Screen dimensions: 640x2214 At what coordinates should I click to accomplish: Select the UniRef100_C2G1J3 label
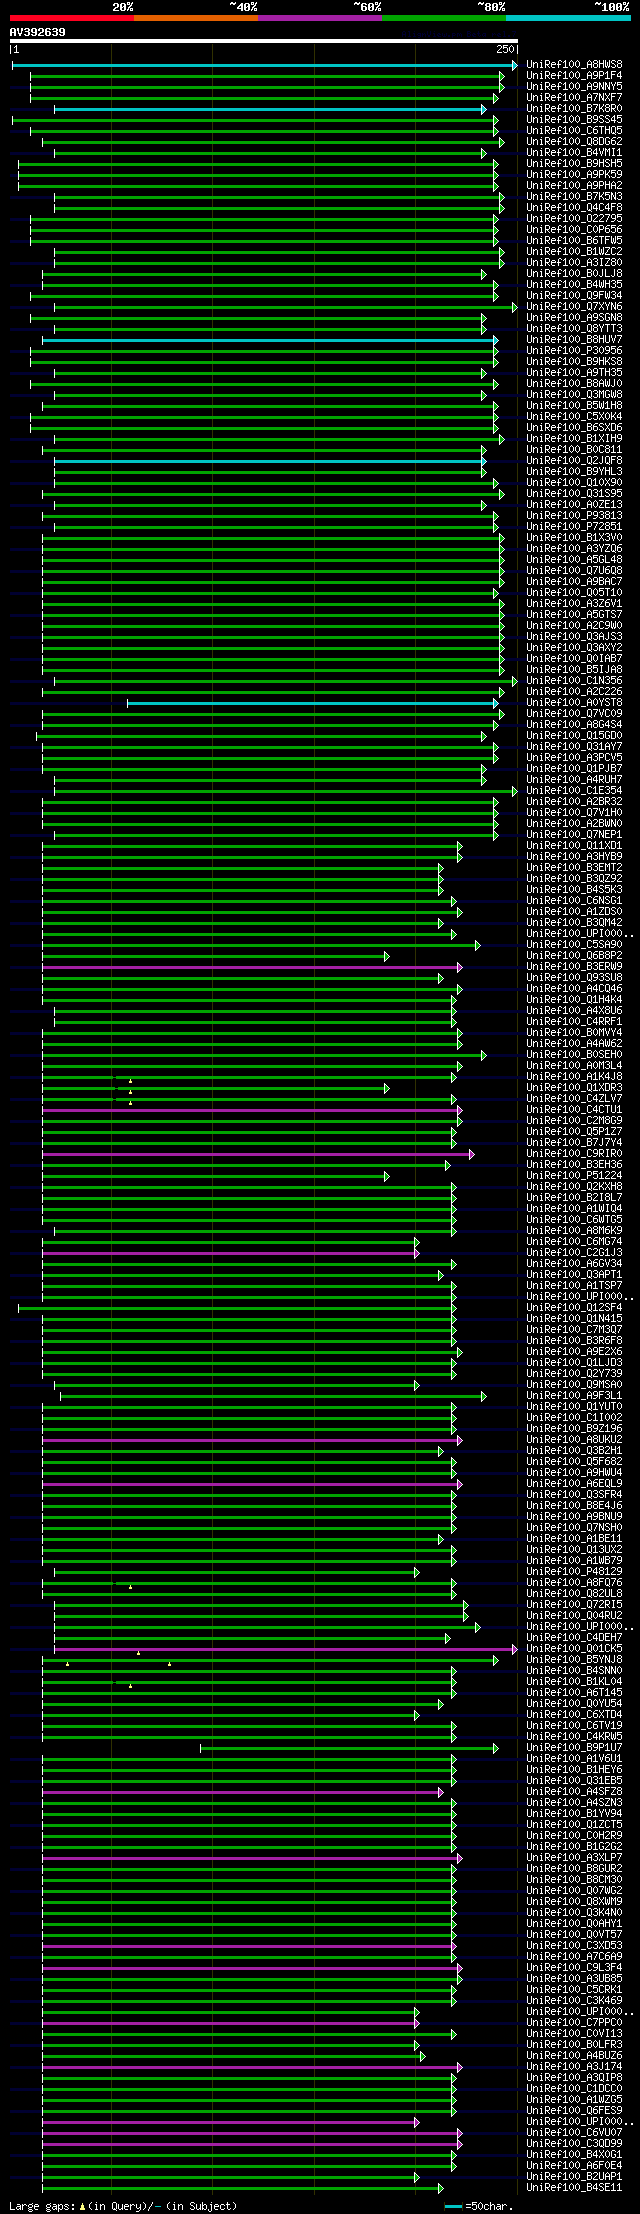574,1253
